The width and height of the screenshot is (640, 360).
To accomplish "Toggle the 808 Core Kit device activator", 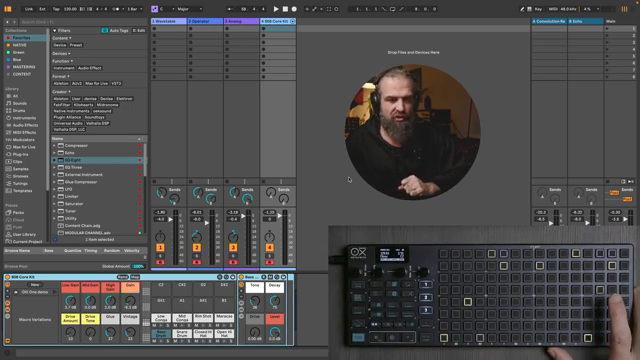I will coord(7,277).
